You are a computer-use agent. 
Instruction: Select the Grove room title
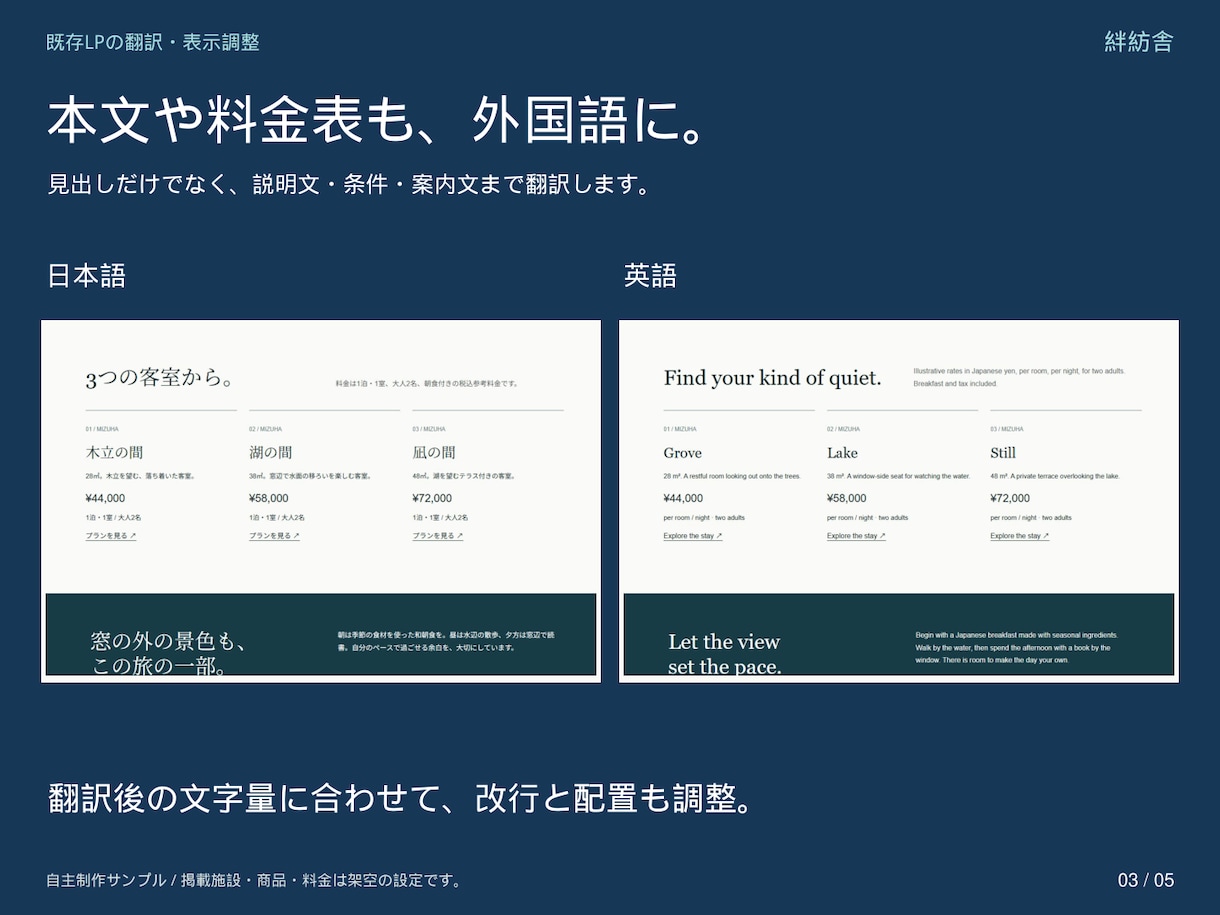tap(682, 453)
